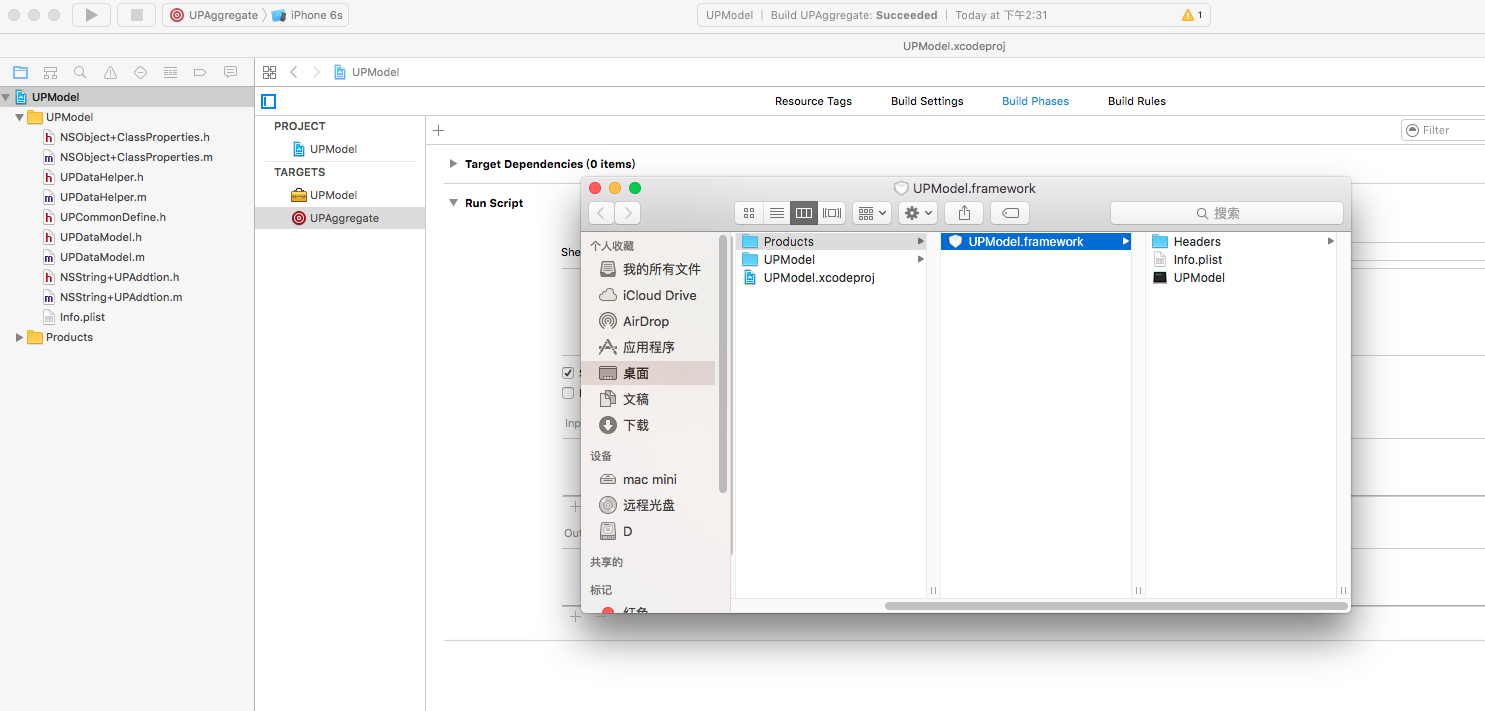Open the Issue navigator warning icon
Screen dimensions: 1485x711
click(x=110, y=72)
